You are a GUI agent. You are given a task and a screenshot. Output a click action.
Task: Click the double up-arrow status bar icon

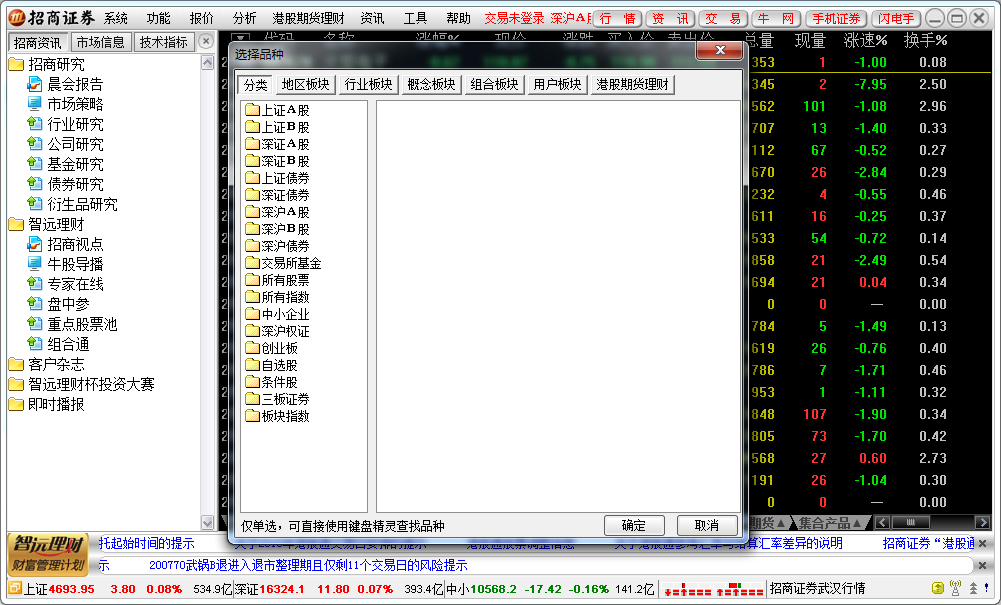973,588
